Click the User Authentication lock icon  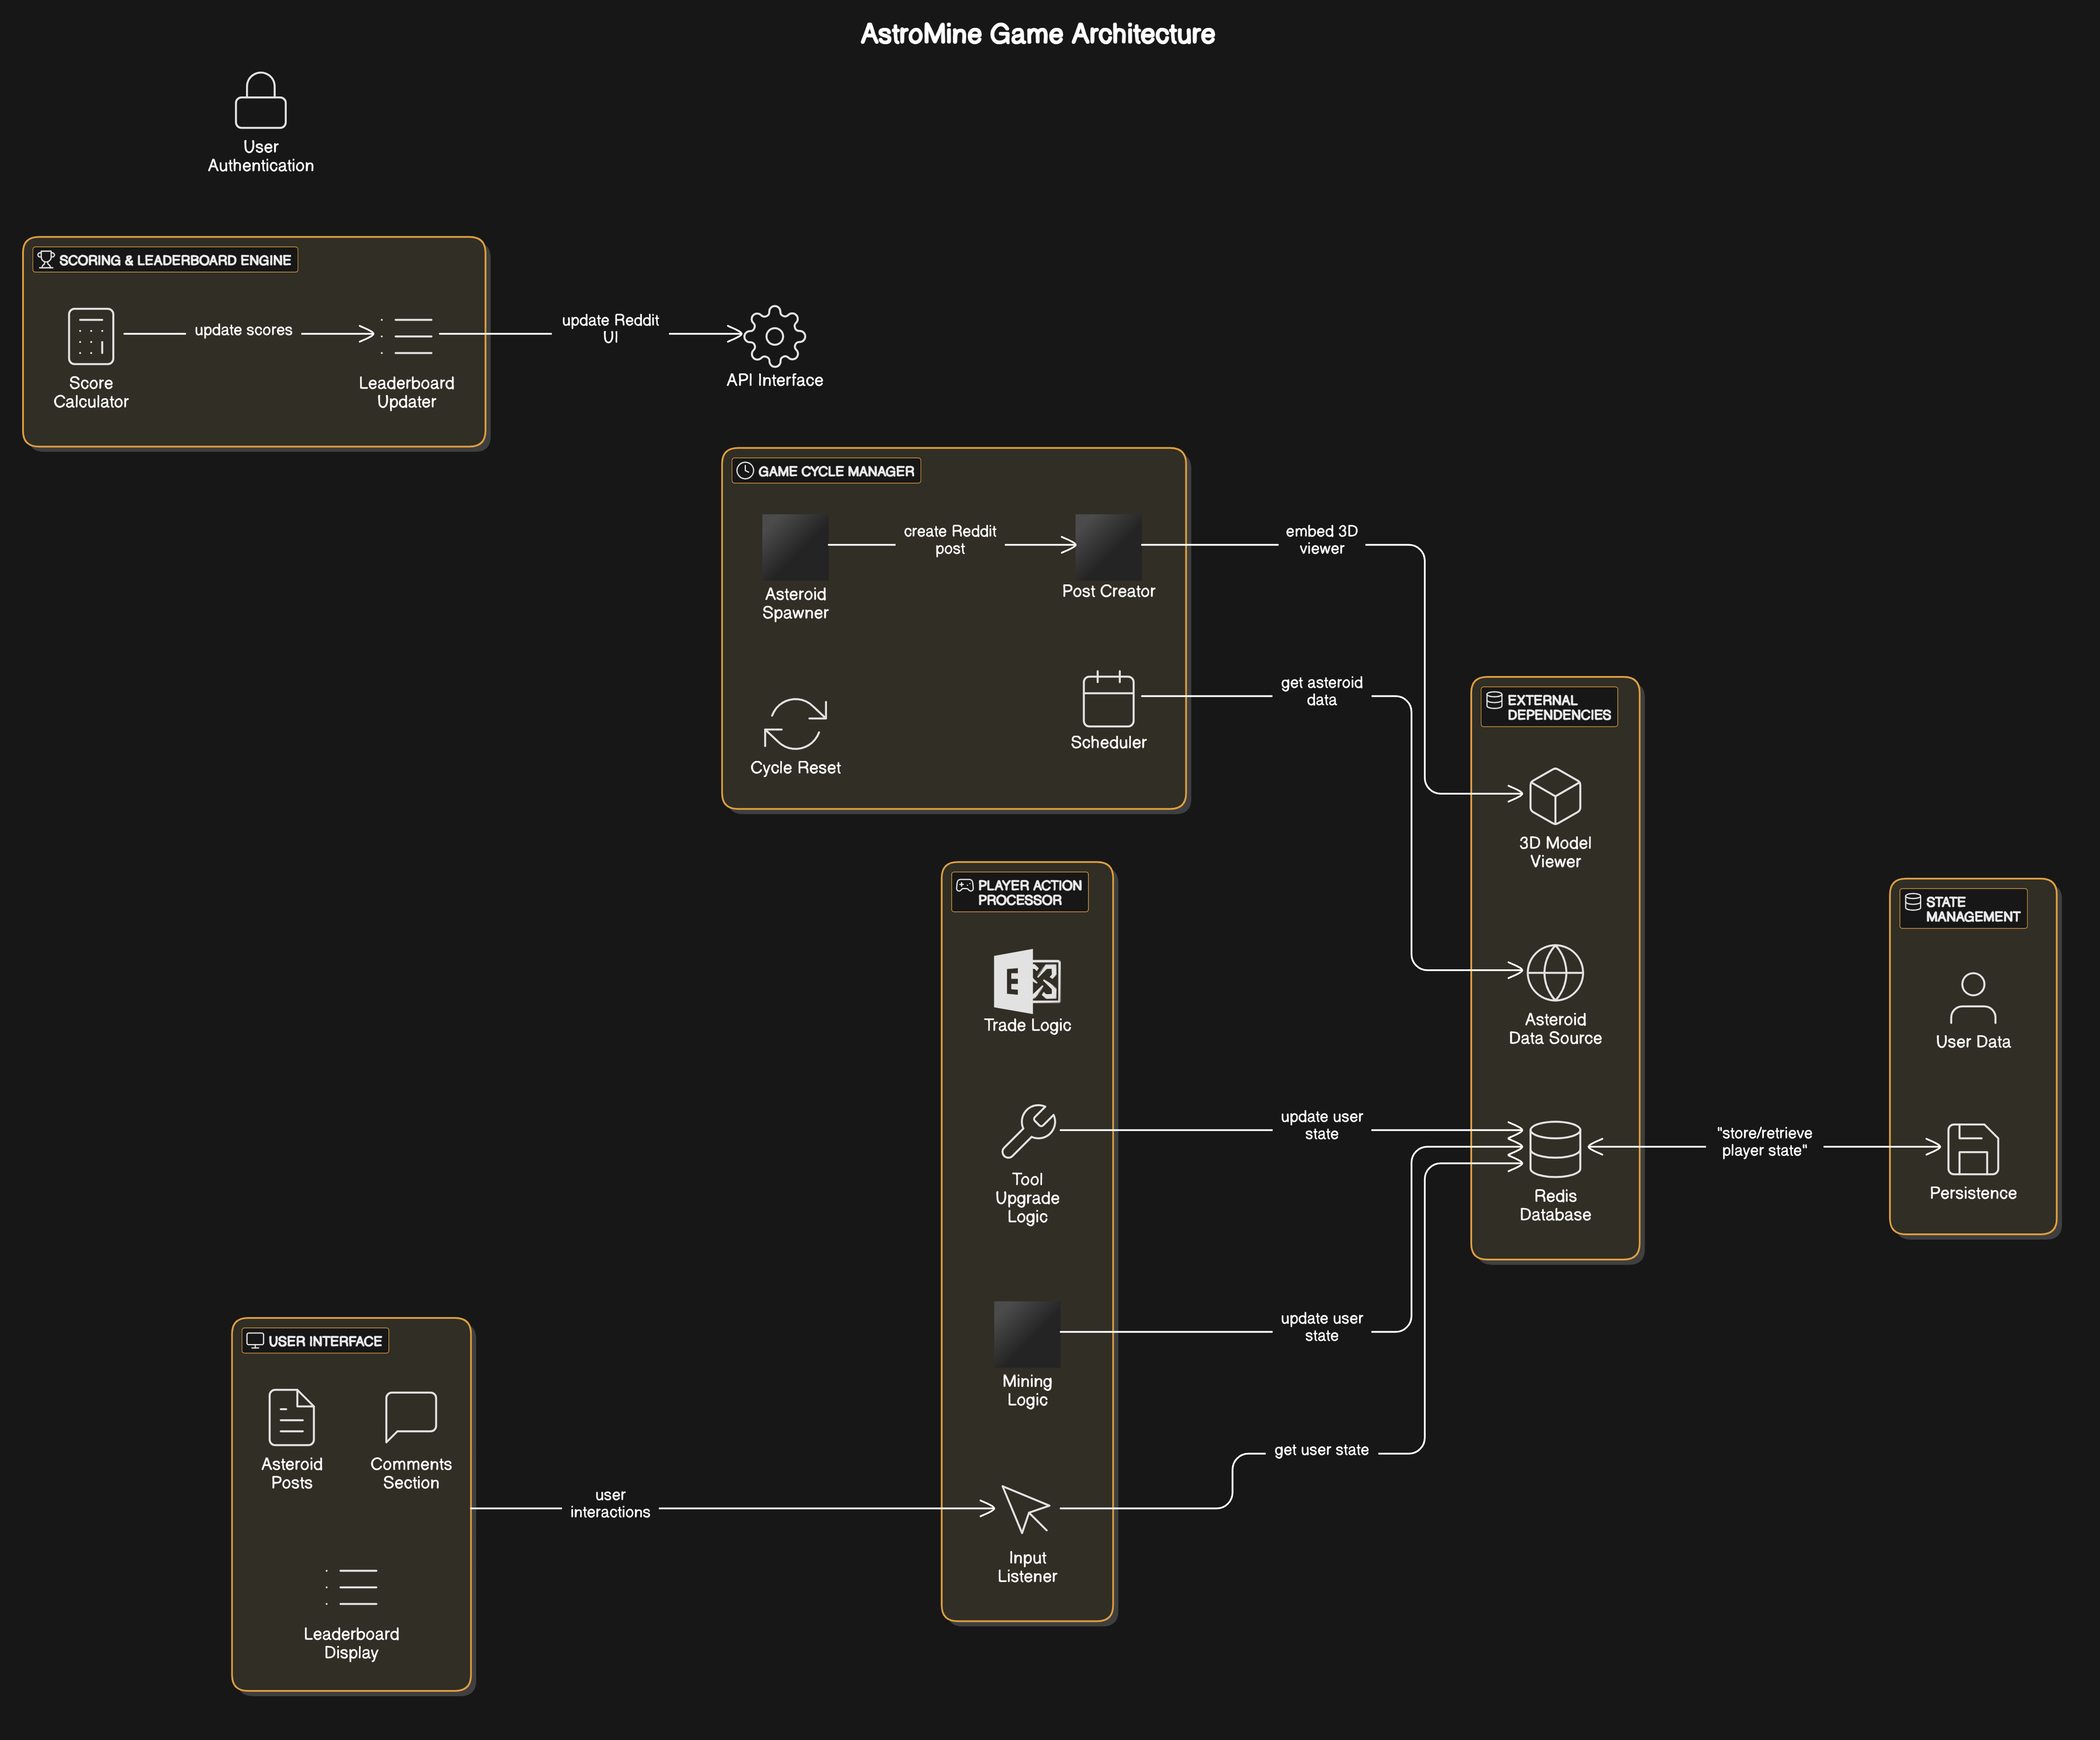pyautogui.click(x=260, y=100)
